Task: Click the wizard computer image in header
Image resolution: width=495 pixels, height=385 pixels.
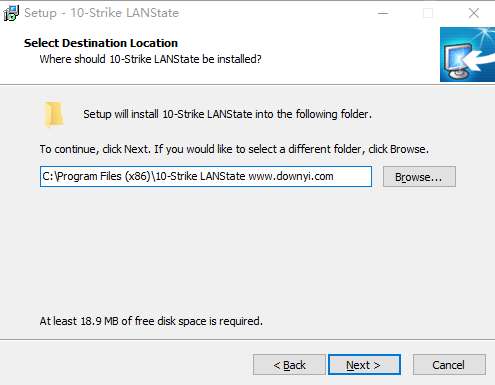Action: (467, 55)
